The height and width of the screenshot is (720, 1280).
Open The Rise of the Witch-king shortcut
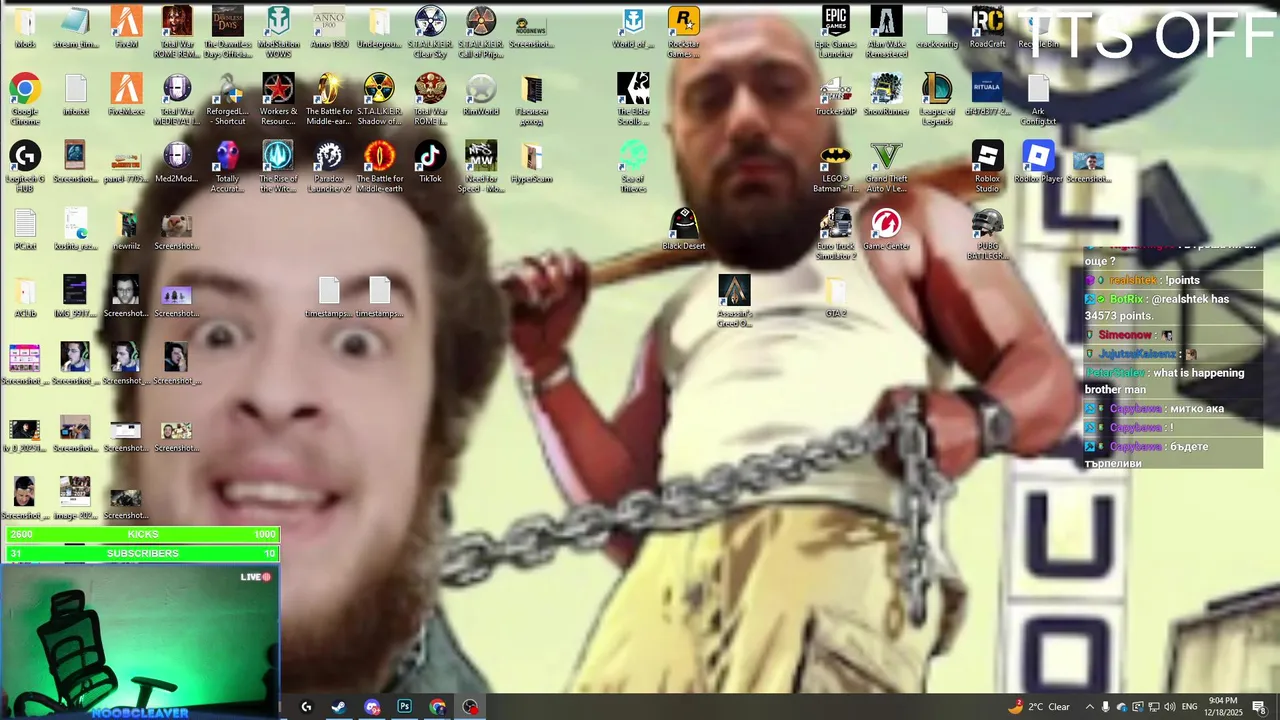(x=278, y=167)
